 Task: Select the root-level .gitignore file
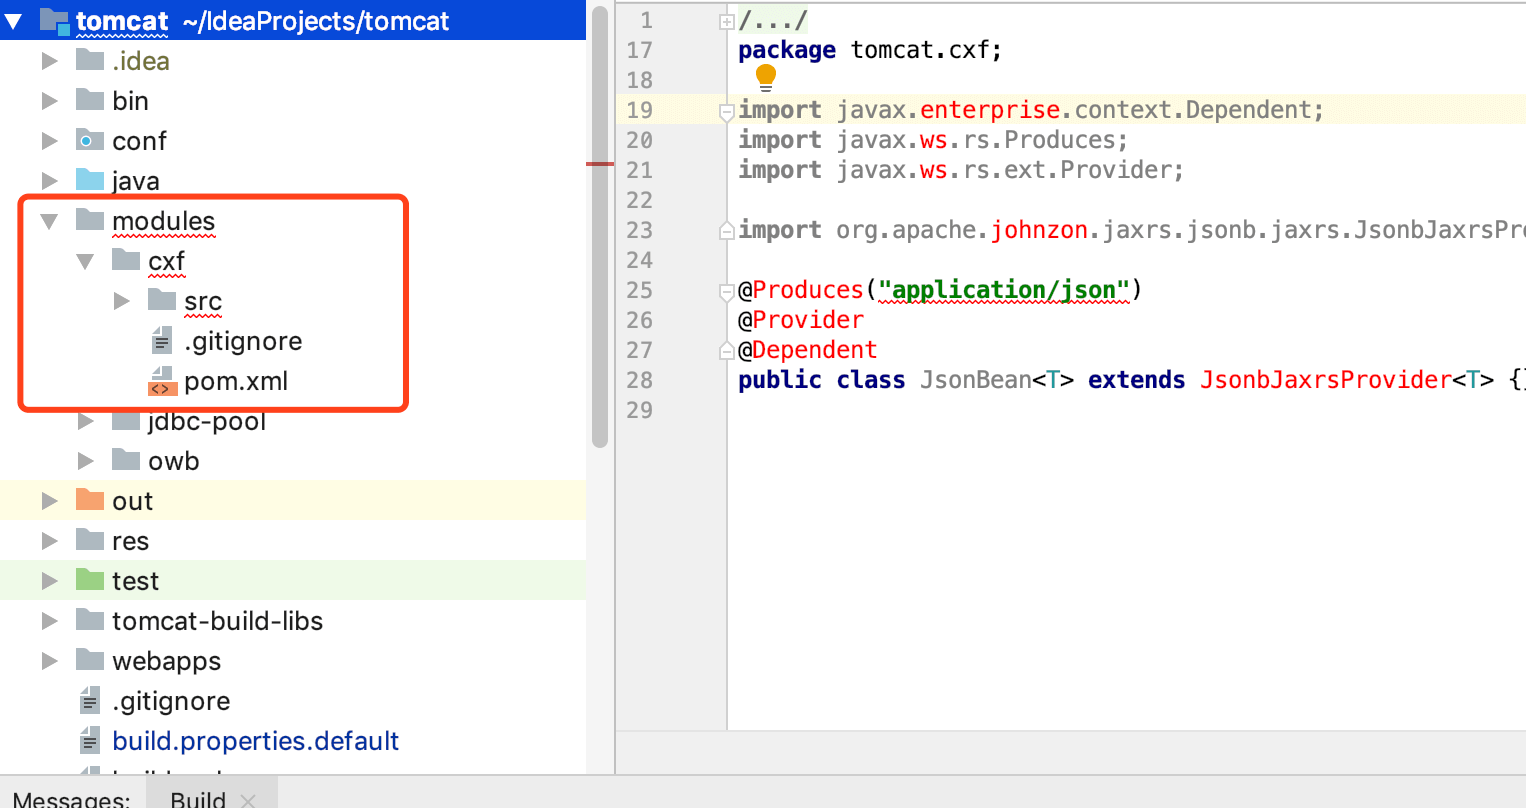tap(171, 701)
